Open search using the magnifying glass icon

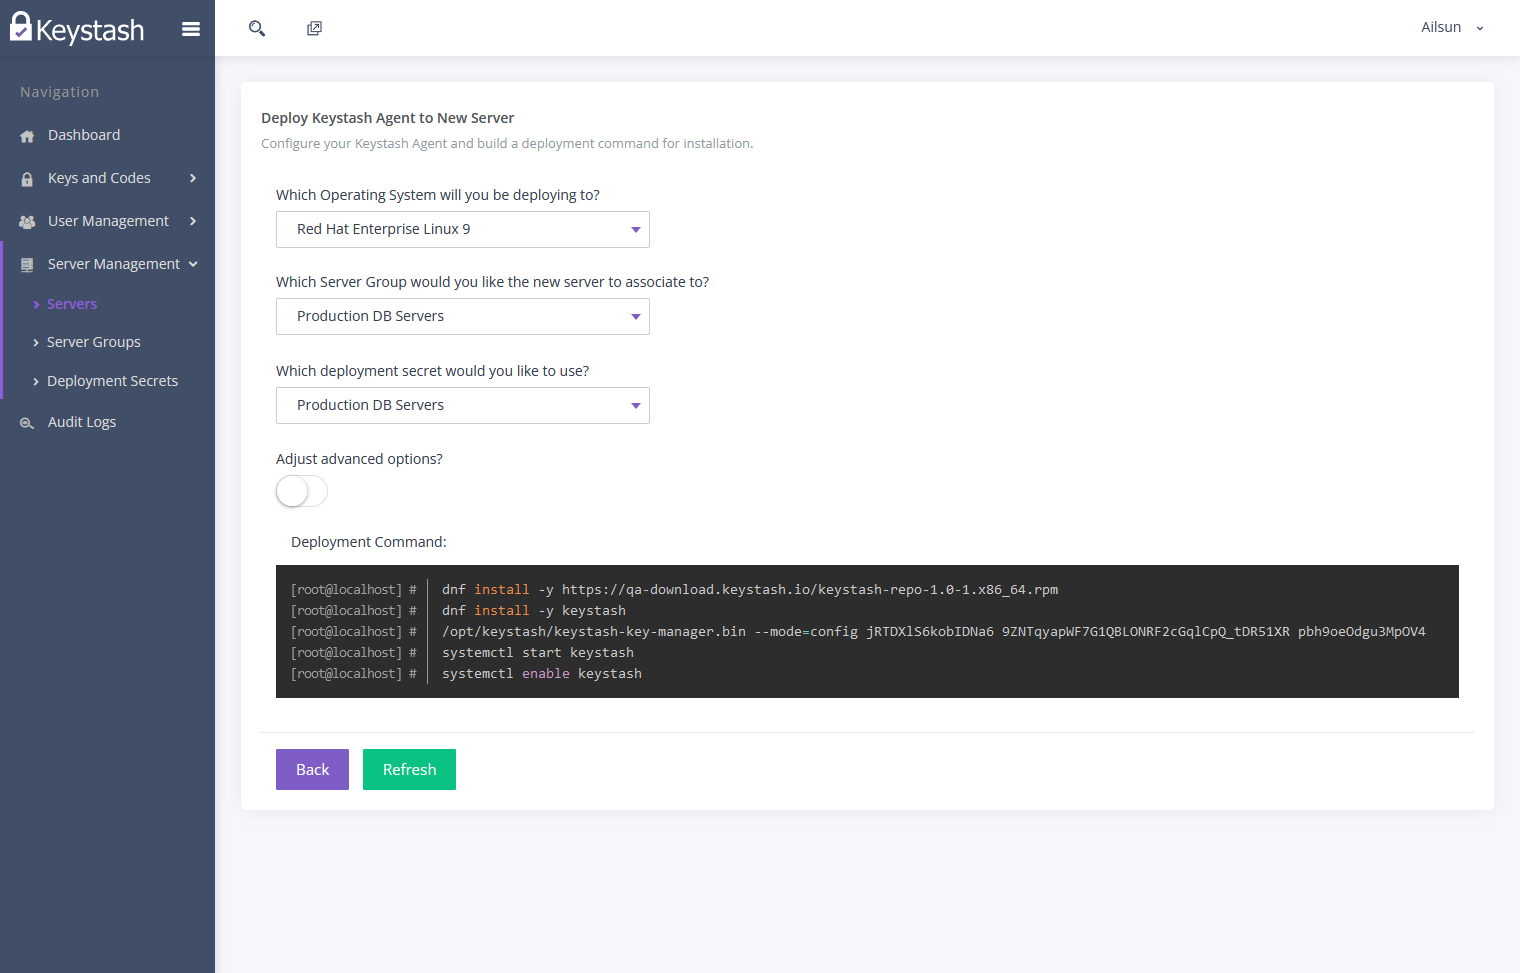[256, 28]
